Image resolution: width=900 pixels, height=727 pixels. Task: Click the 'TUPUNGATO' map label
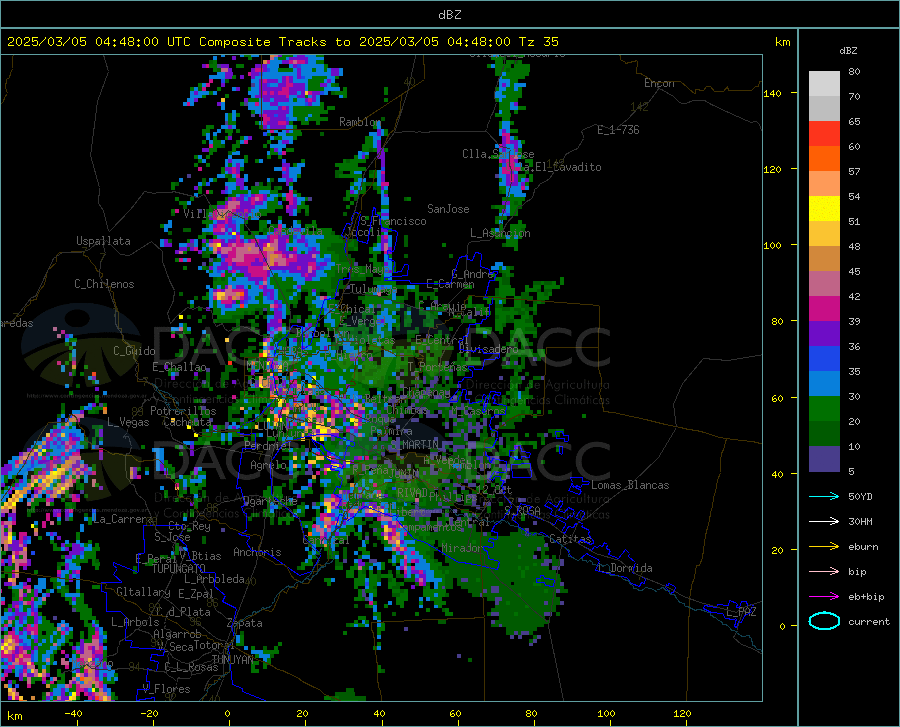(179, 569)
